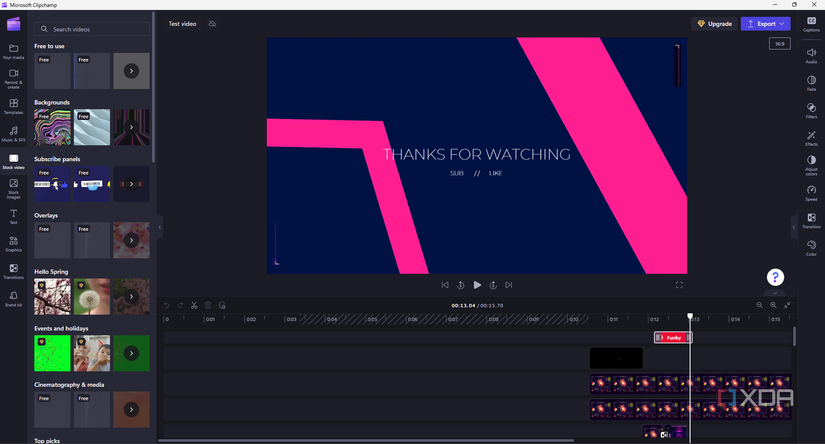Open the Effects properties panel
825x444 pixels.
[811, 138]
